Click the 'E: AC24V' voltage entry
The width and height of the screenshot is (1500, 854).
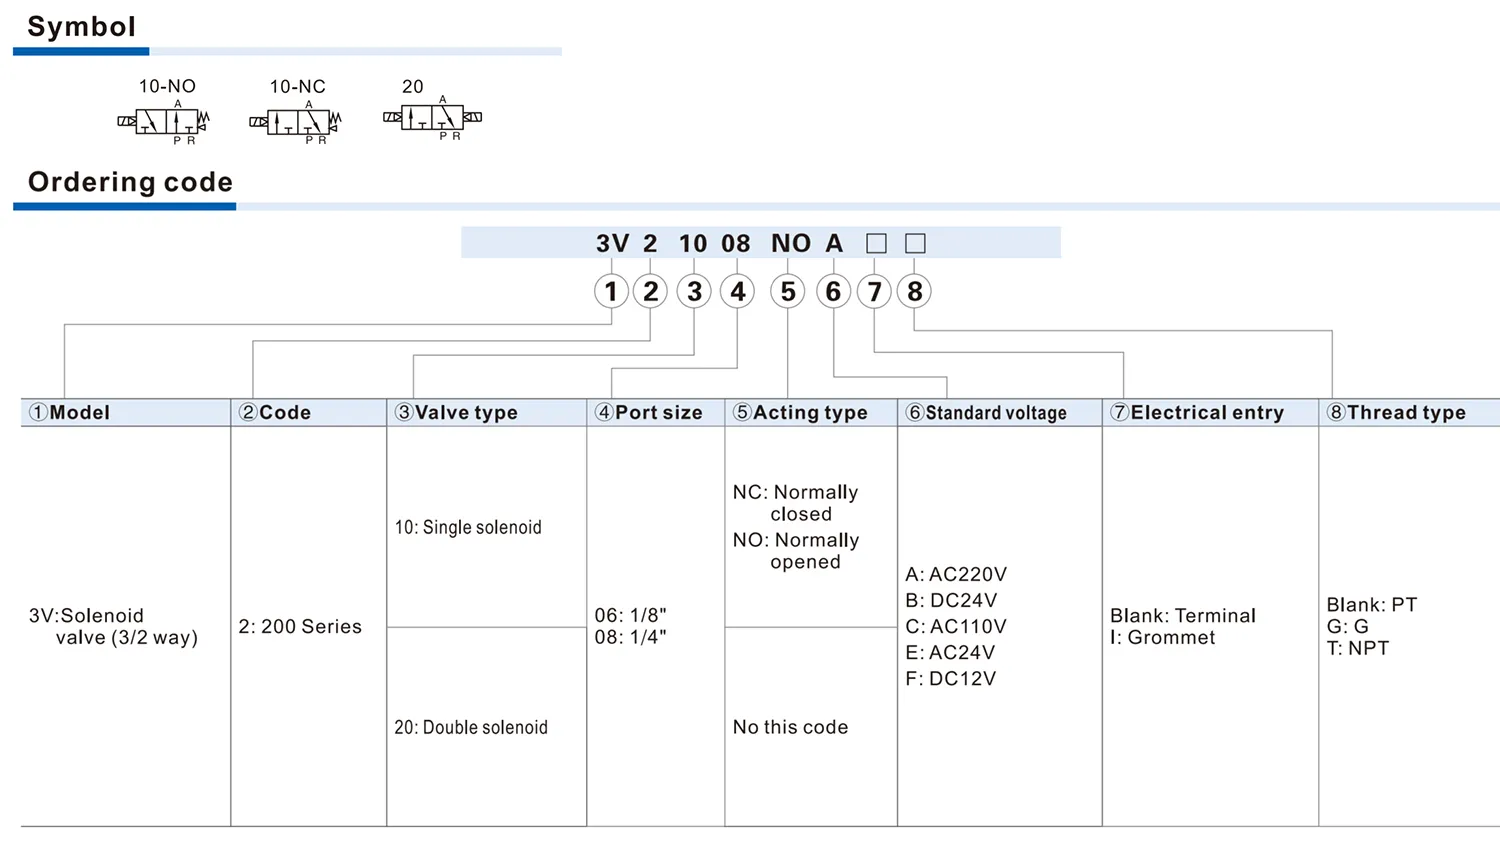click(950, 652)
